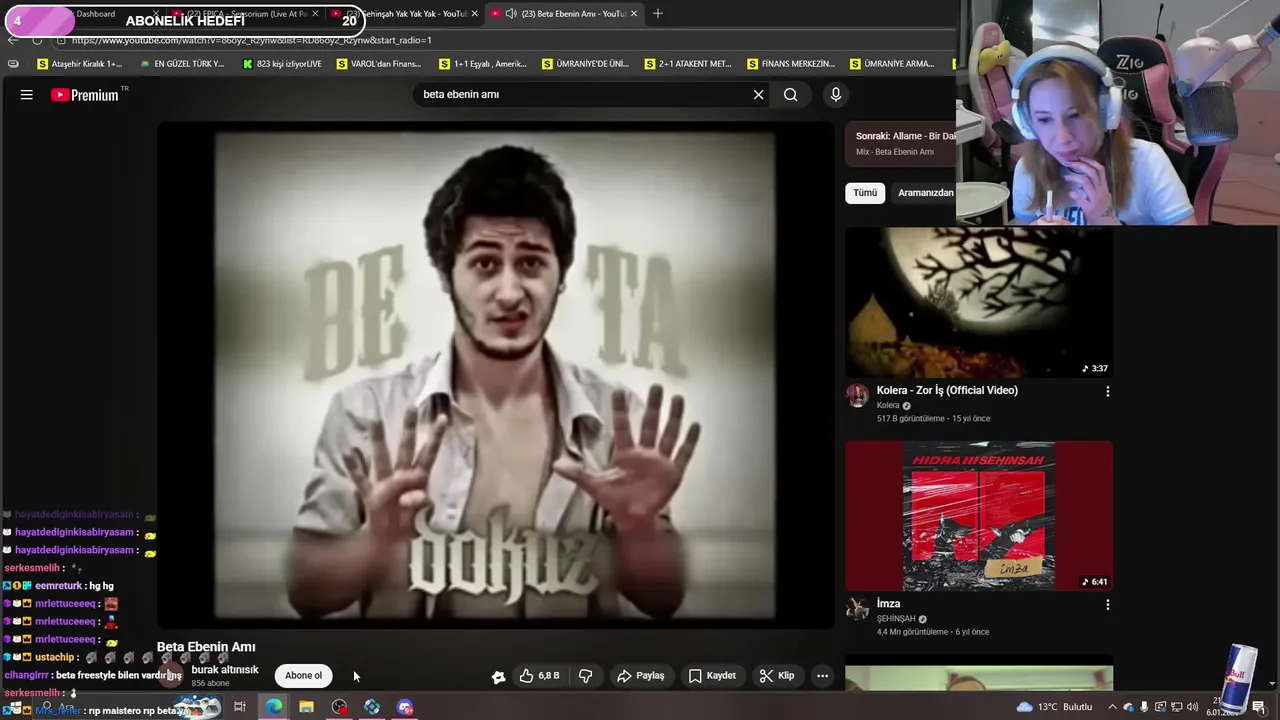Open the YouTube hamburger guide menu
Screen dimensions: 1280x720
tap(27, 94)
